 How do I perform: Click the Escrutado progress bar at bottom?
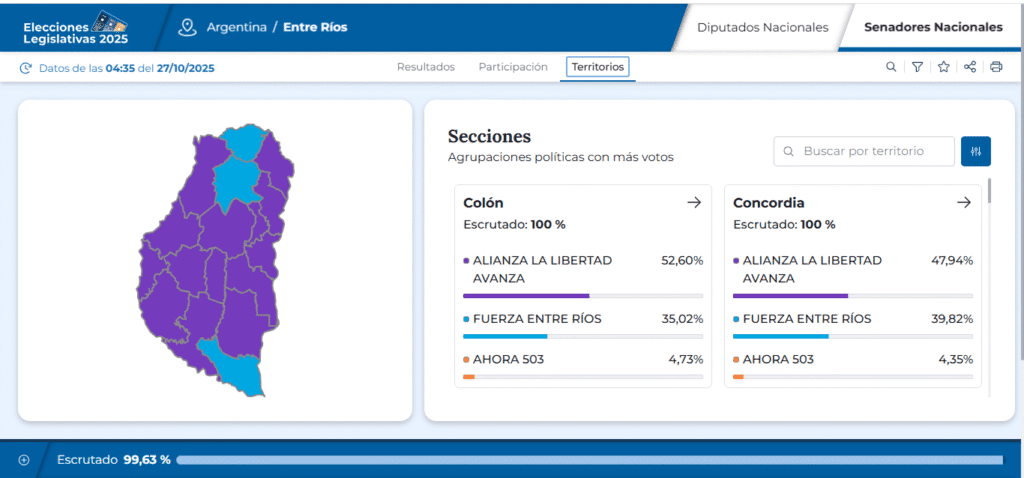(x=588, y=460)
